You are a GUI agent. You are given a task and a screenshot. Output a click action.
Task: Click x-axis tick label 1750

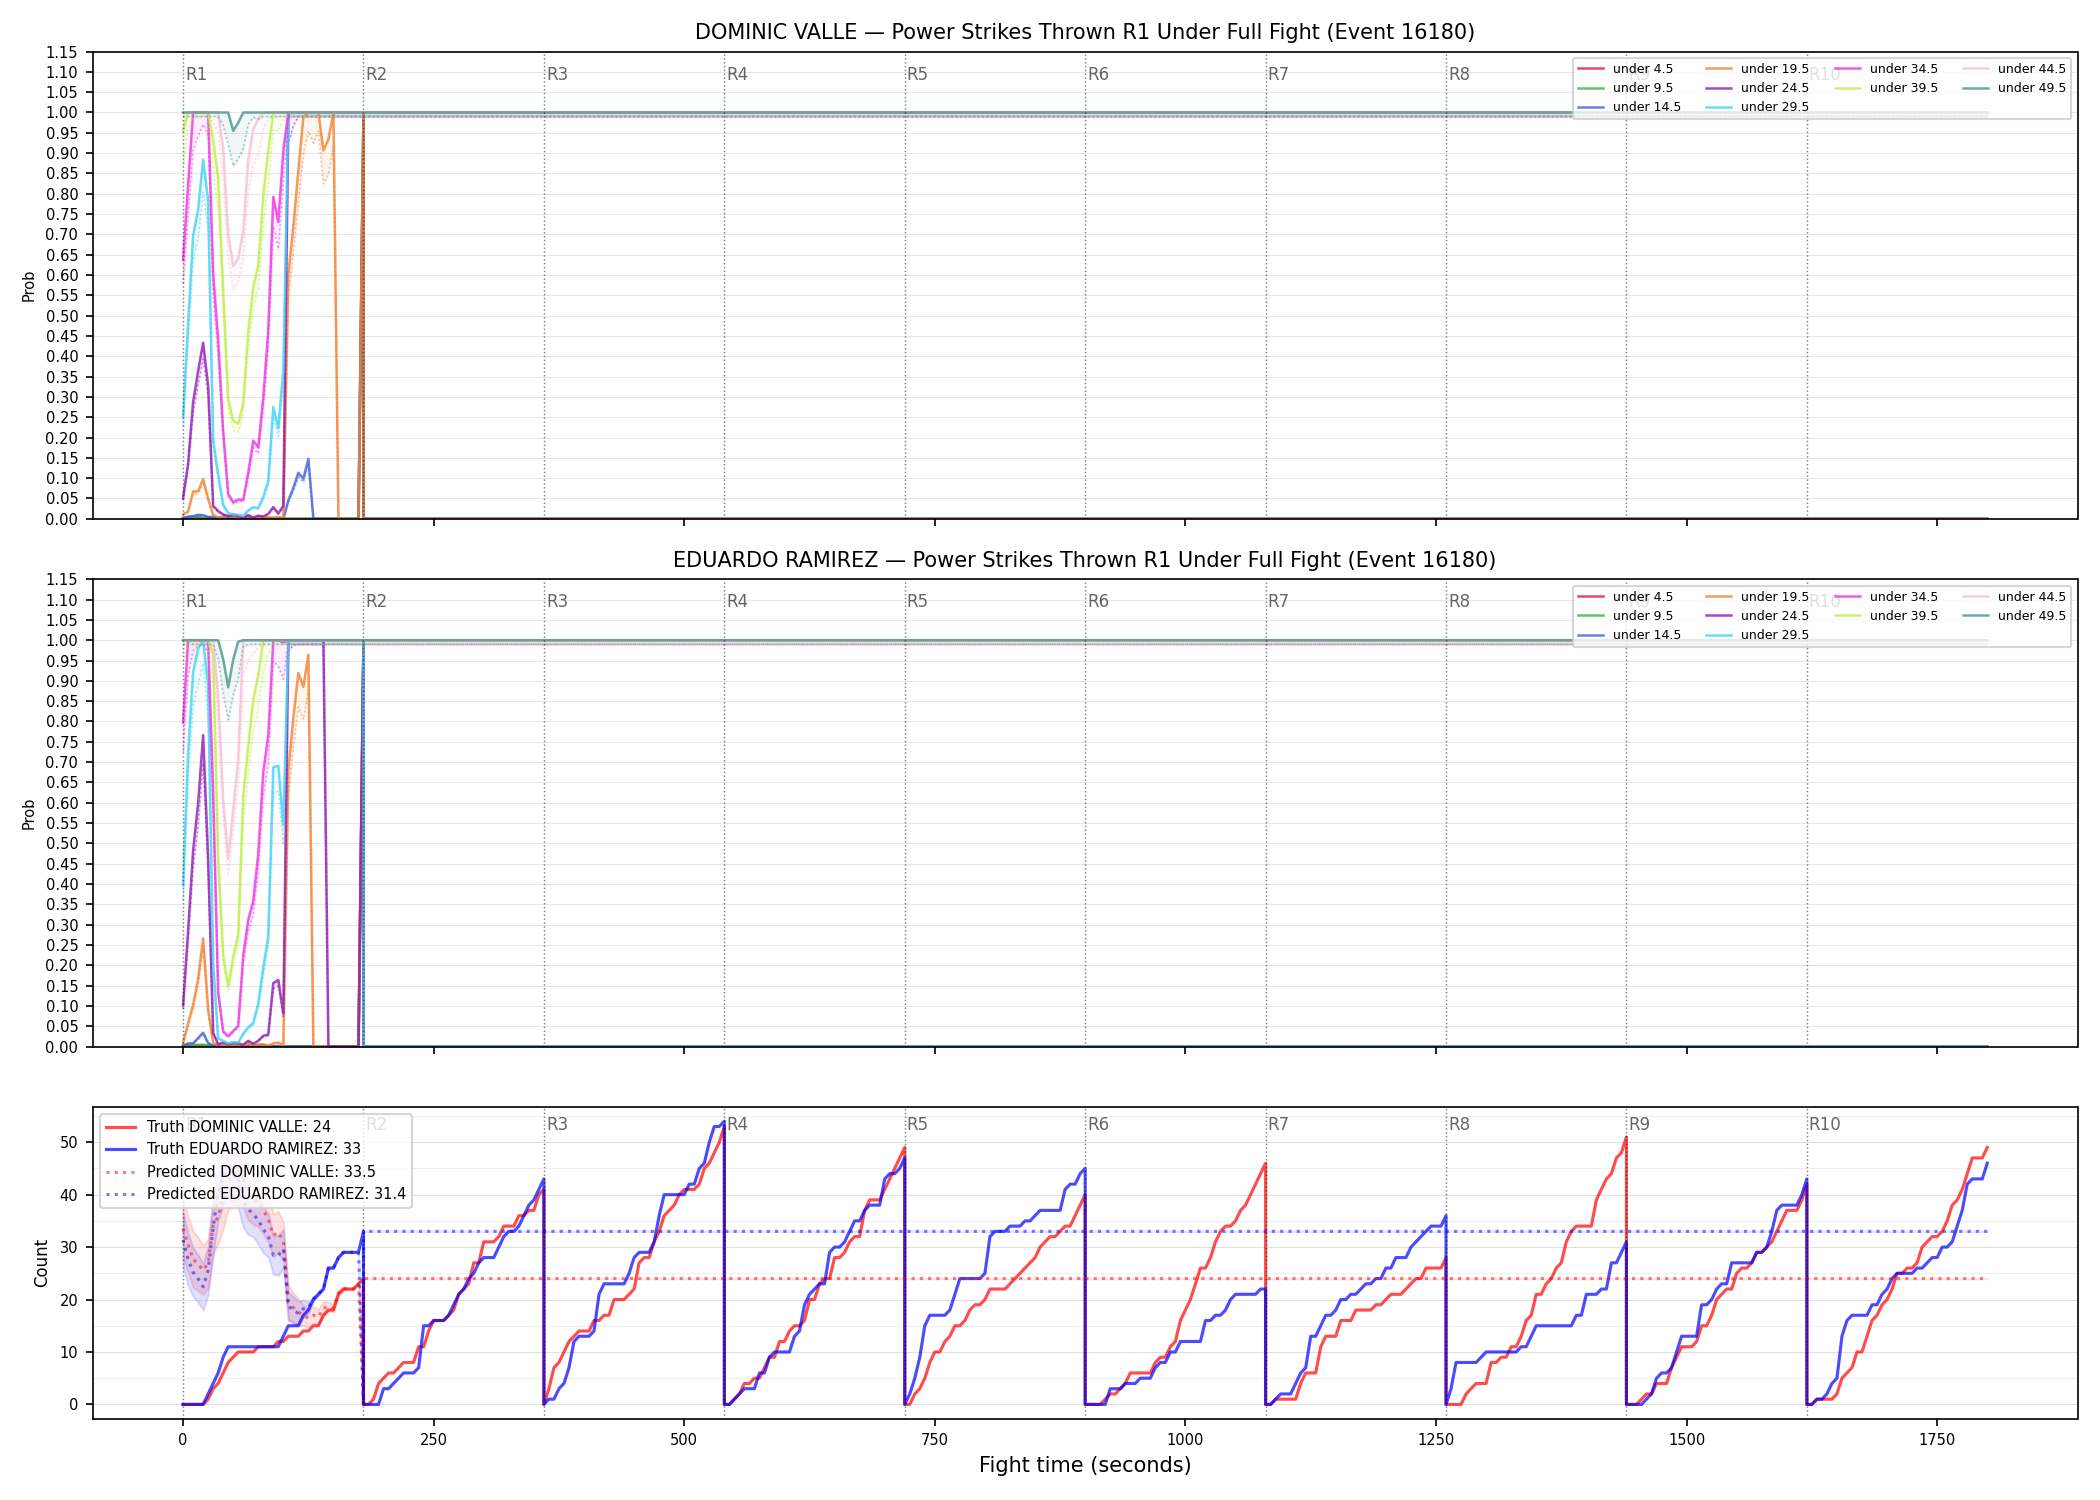coord(1937,1440)
